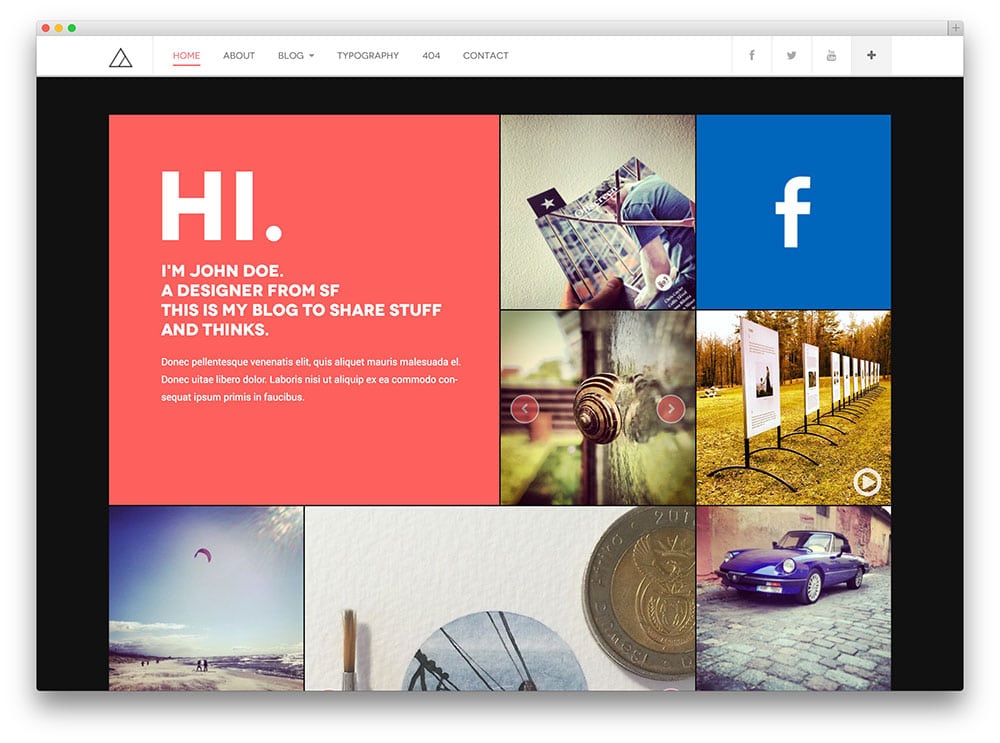The width and height of the screenshot is (1000, 743).
Task: Add new browser tab with plus
Action: 955,27
